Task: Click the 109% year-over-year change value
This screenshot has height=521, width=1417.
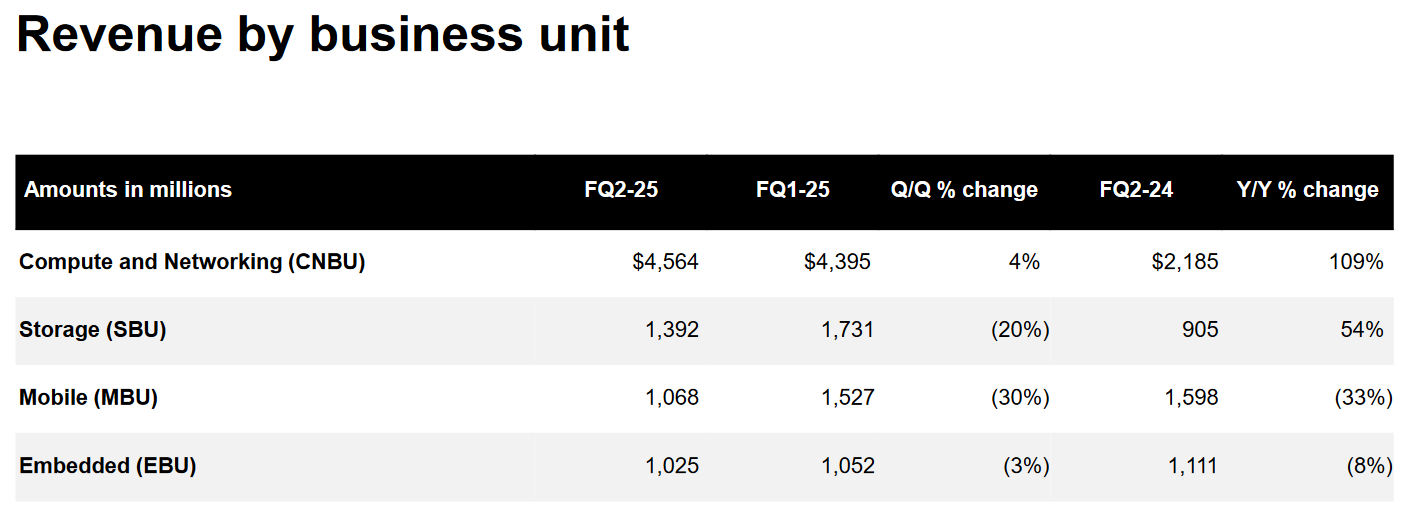Action: click(x=1356, y=263)
